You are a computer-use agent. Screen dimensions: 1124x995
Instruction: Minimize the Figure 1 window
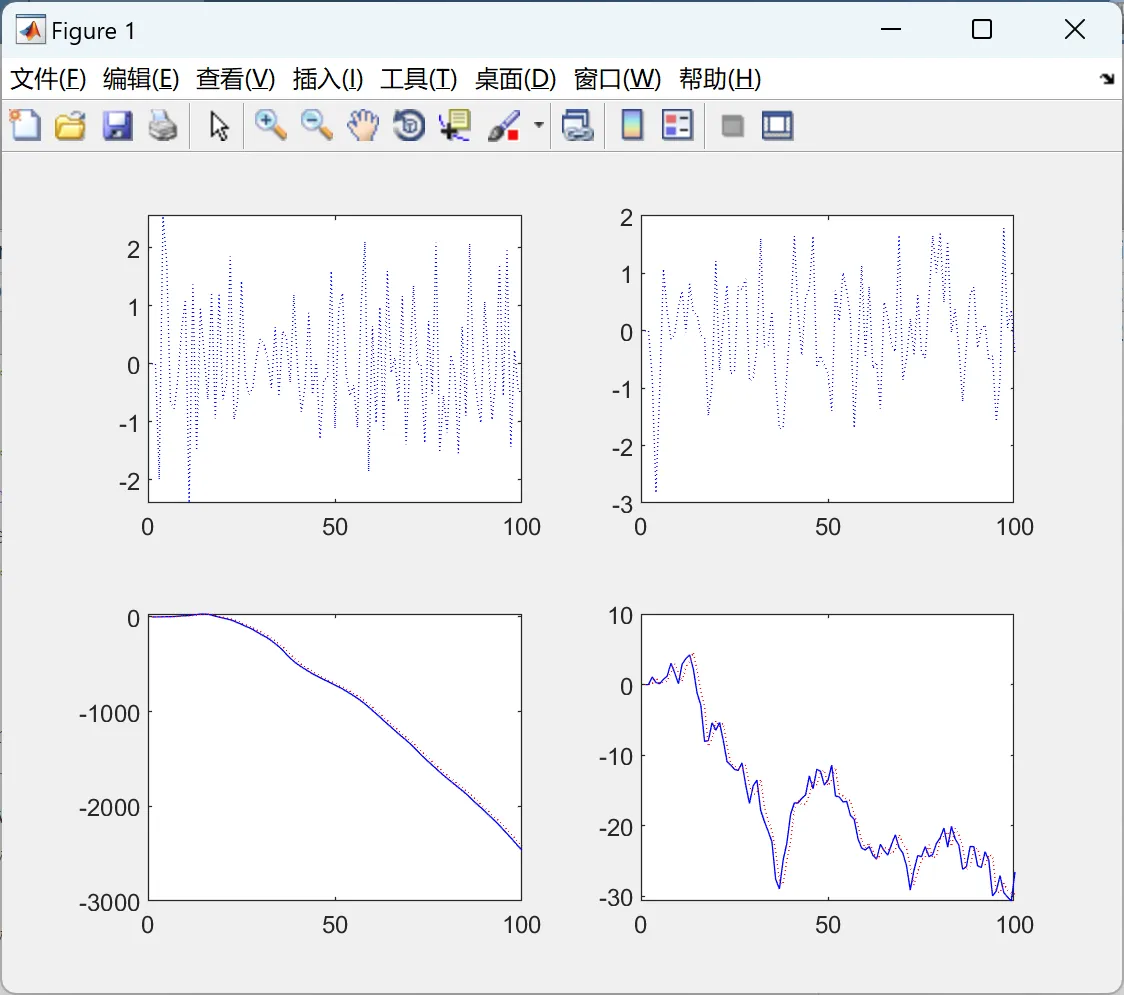[x=890, y=29]
